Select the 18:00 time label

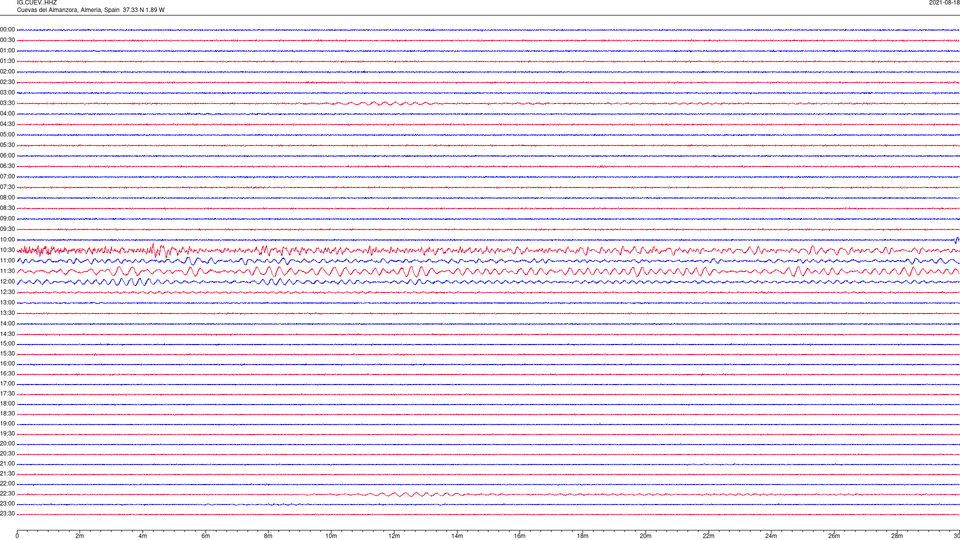coord(7,403)
